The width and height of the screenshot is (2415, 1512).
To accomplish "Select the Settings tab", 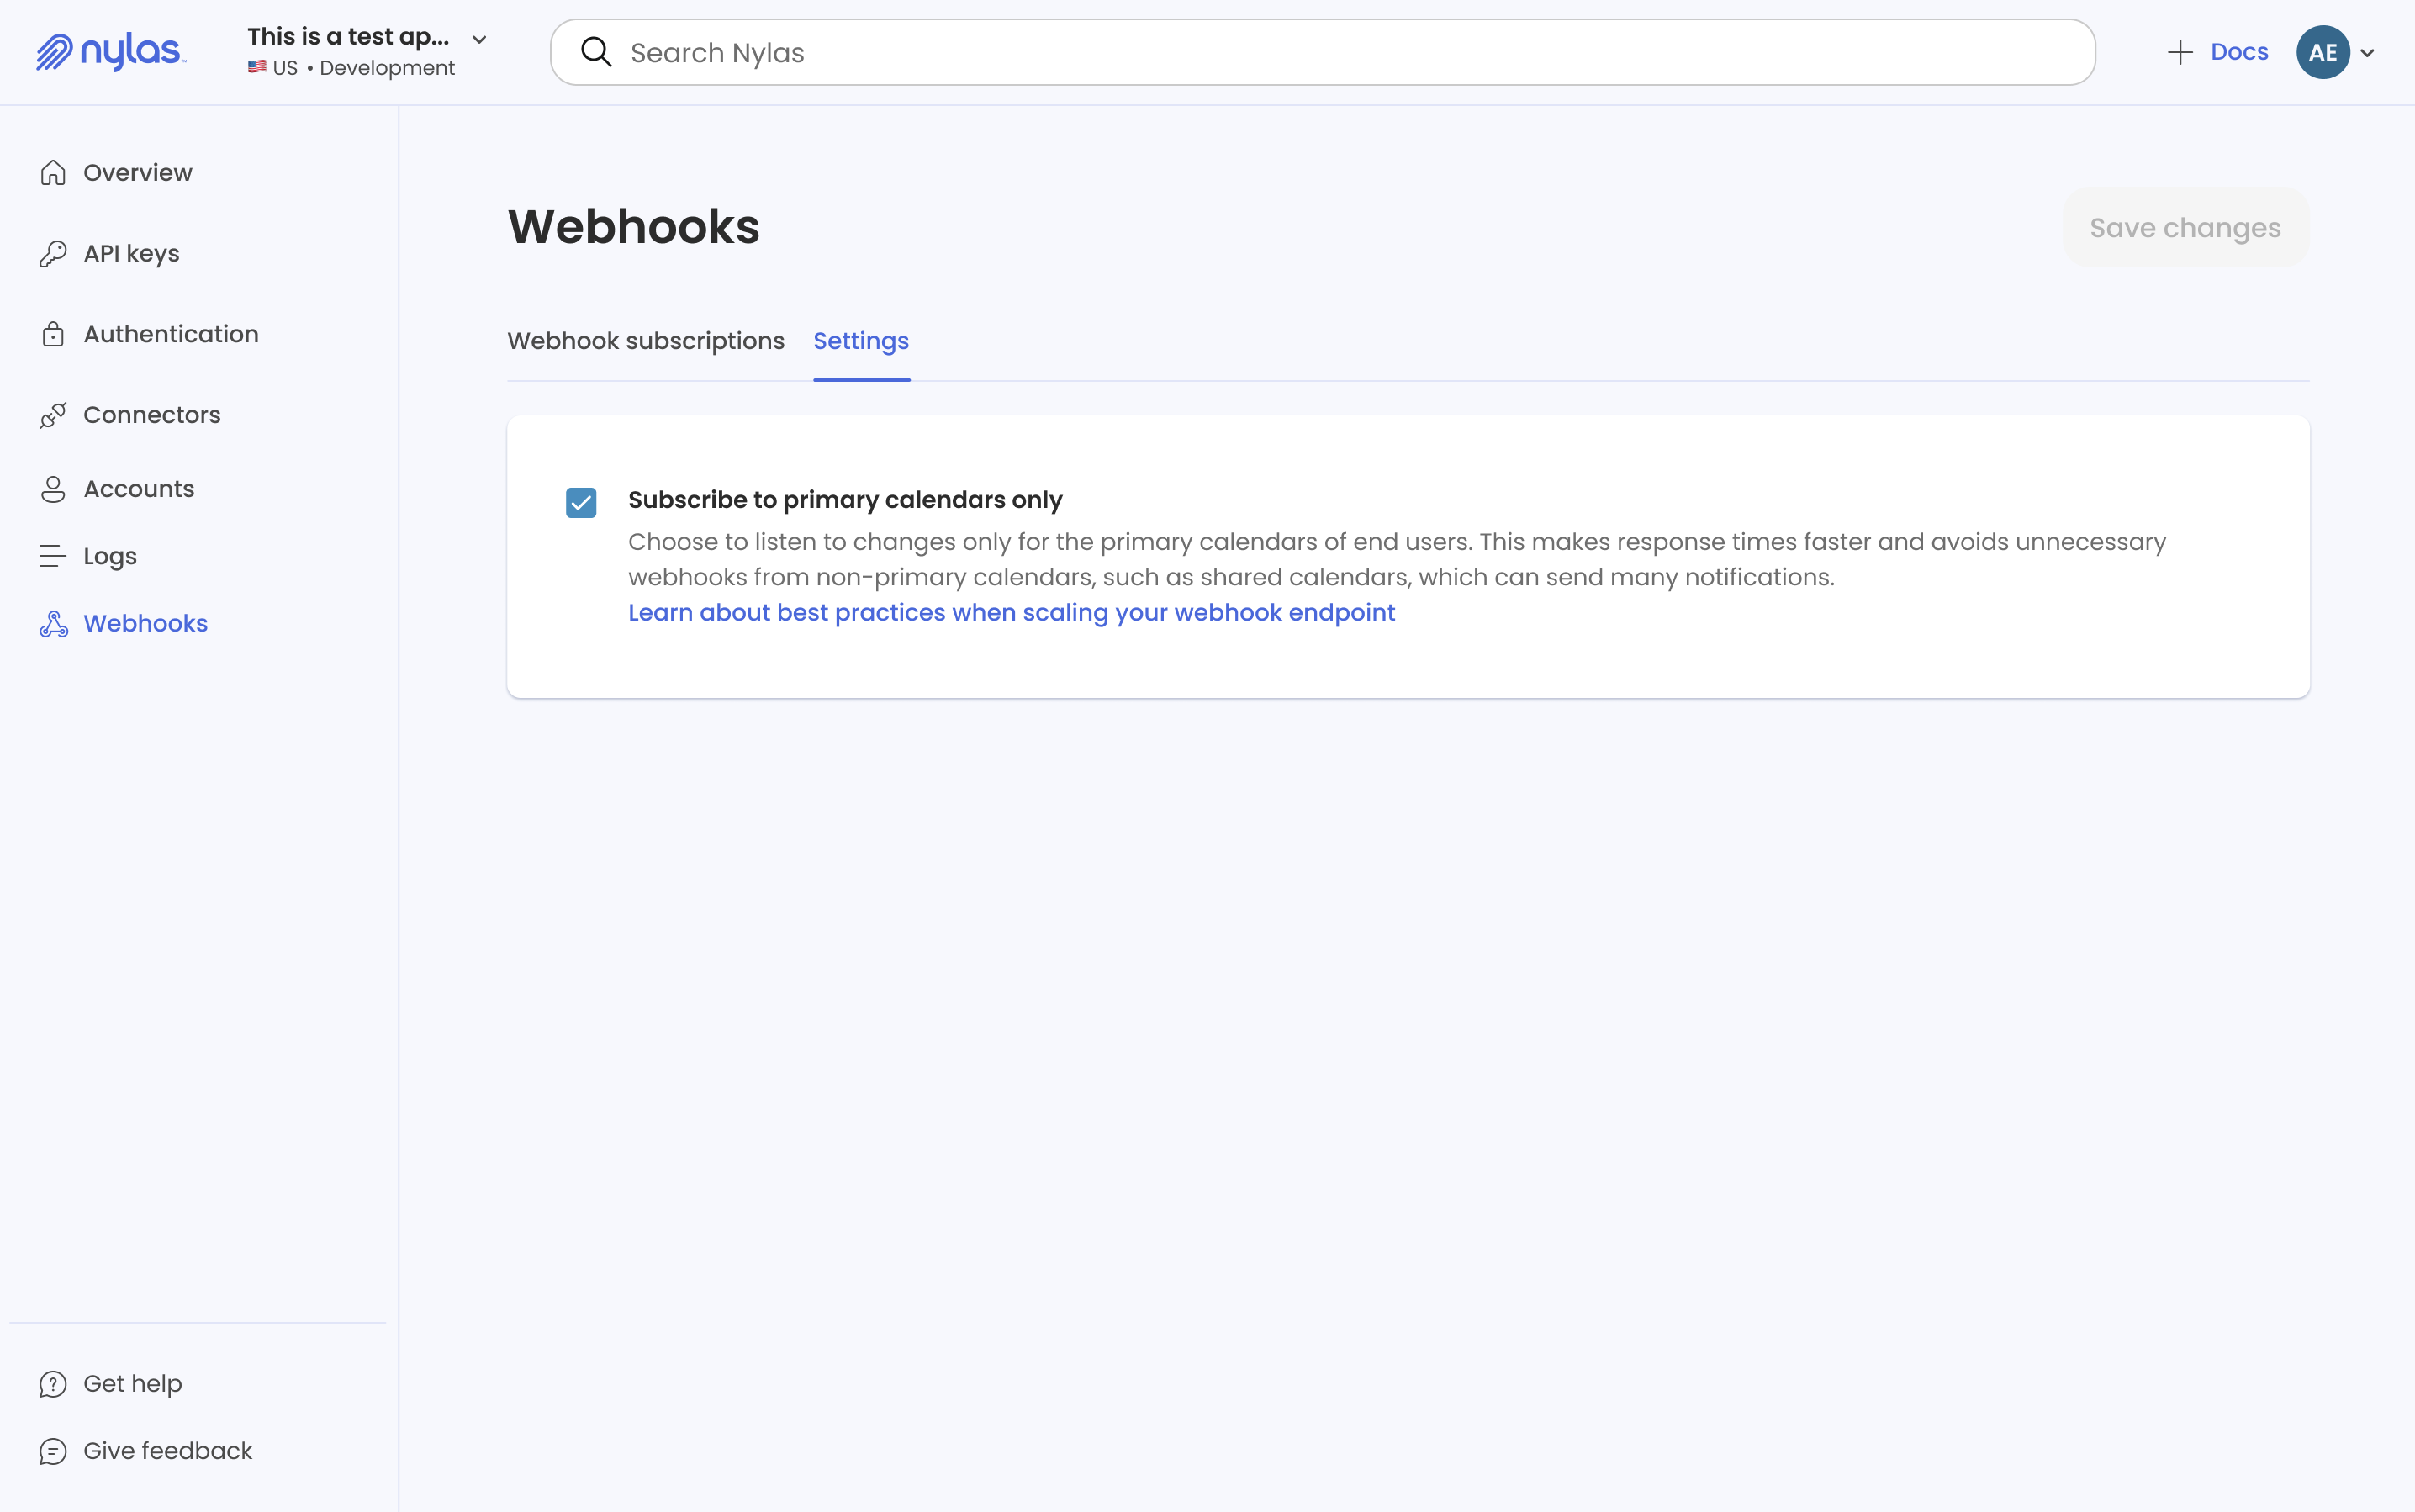I will tap(860, 341).
